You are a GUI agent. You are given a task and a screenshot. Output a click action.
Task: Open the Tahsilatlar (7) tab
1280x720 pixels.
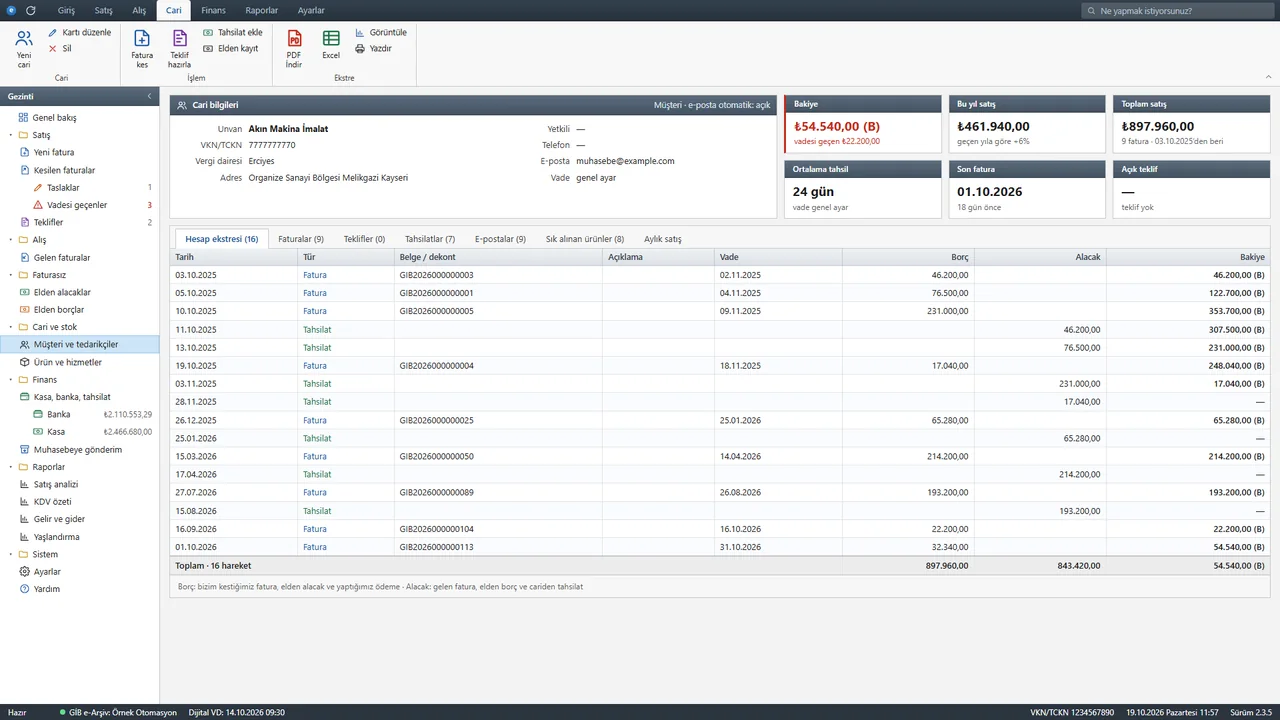coord(430,239)
